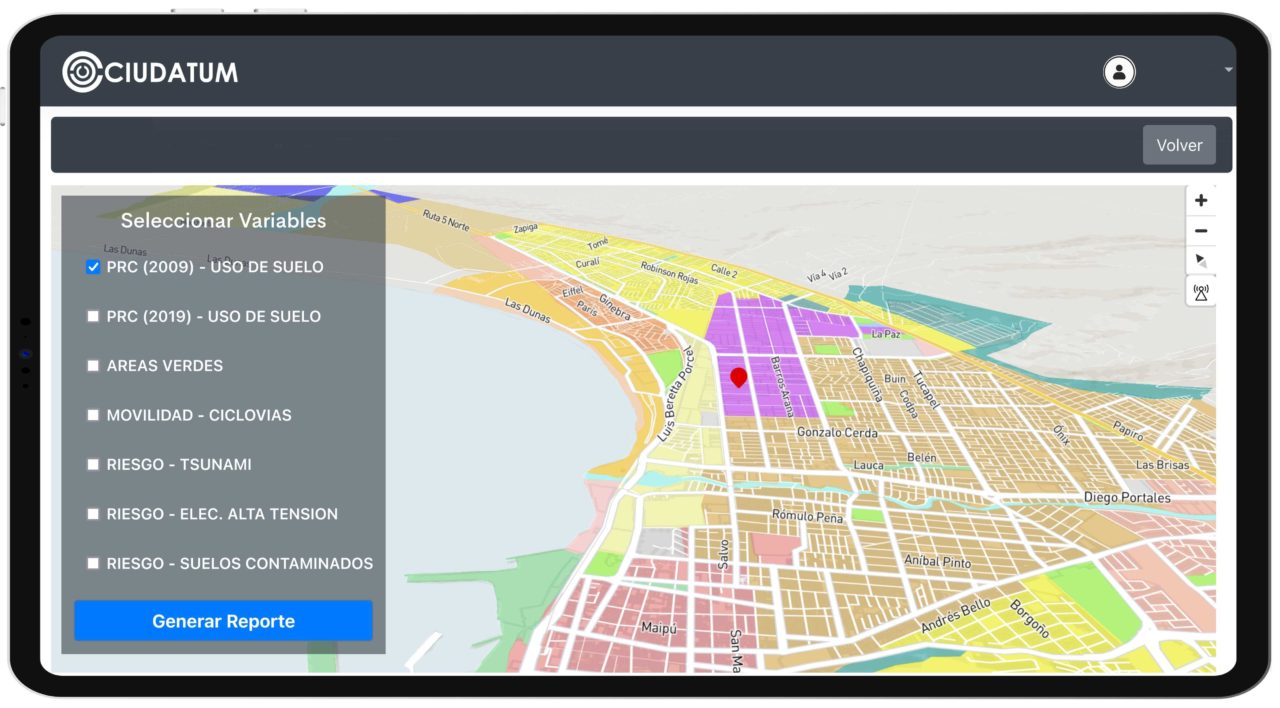The image size is (1280, 708).
Task: Click the Maipú street label
Action: [x=660, y=628]
